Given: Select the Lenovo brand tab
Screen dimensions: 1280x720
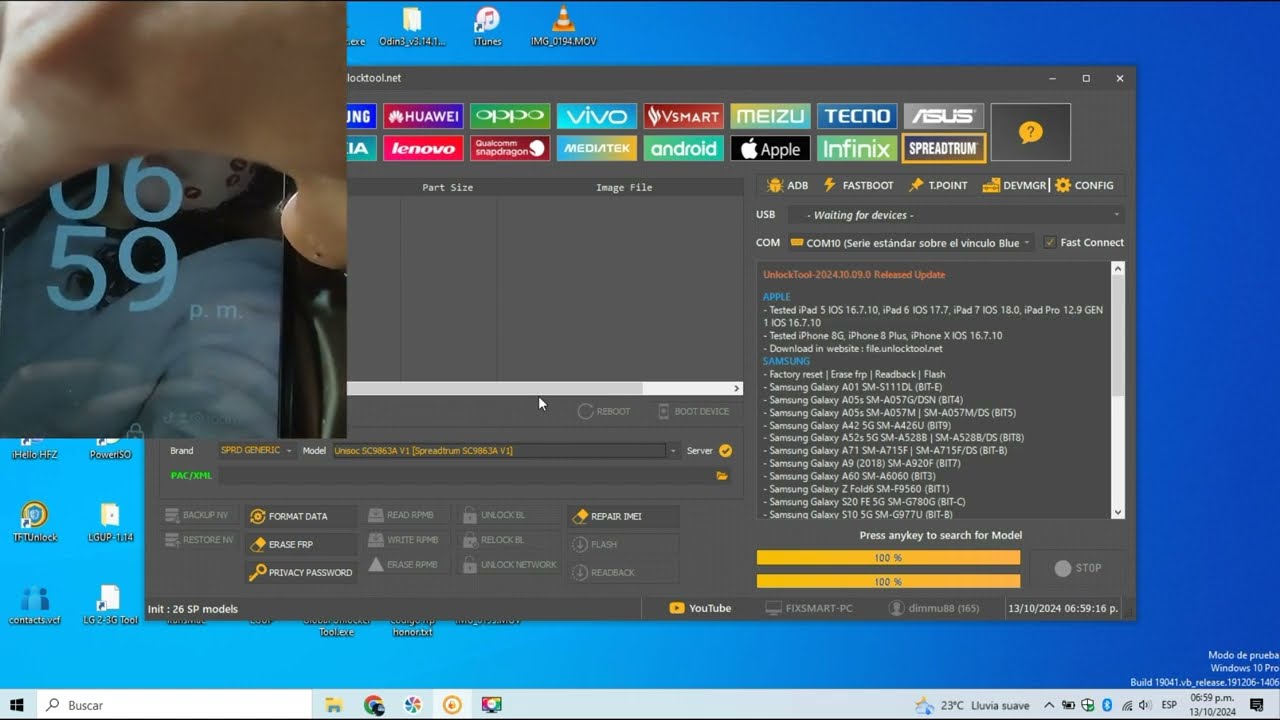Looking at the screenshot, I should point(424,149).
